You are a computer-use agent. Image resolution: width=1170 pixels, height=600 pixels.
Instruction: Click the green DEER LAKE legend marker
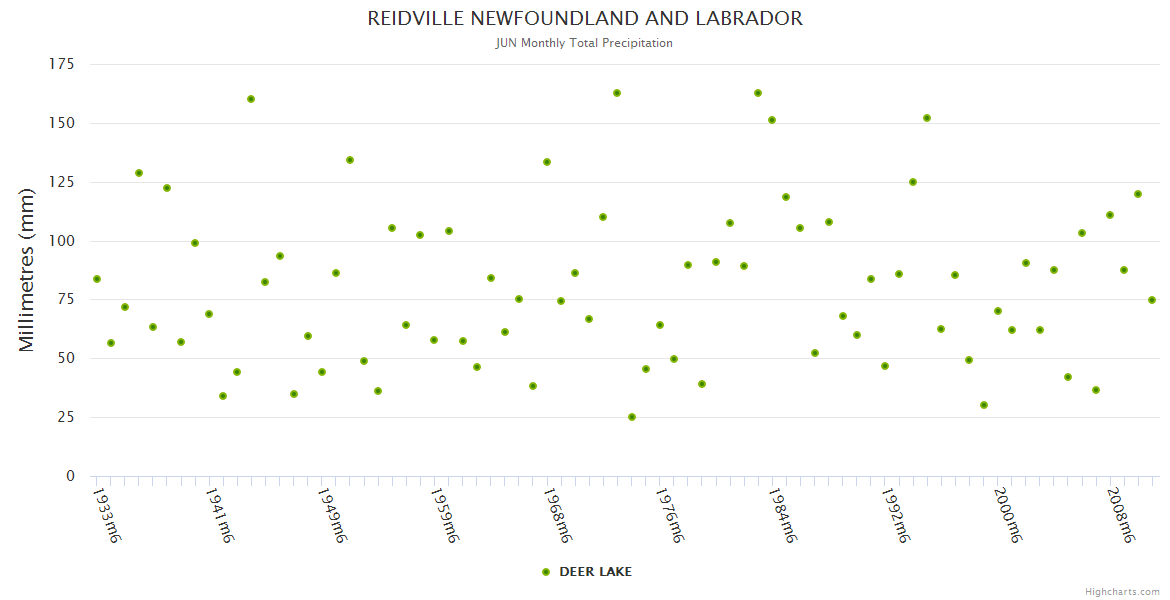coord(546,572)
